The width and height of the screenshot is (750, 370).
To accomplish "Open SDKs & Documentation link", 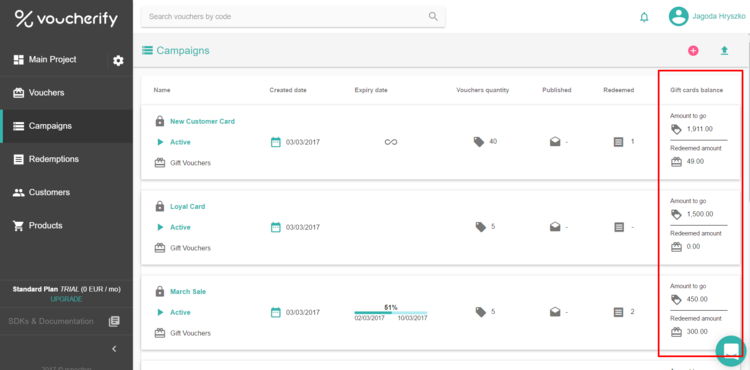I will coord(51,321).
